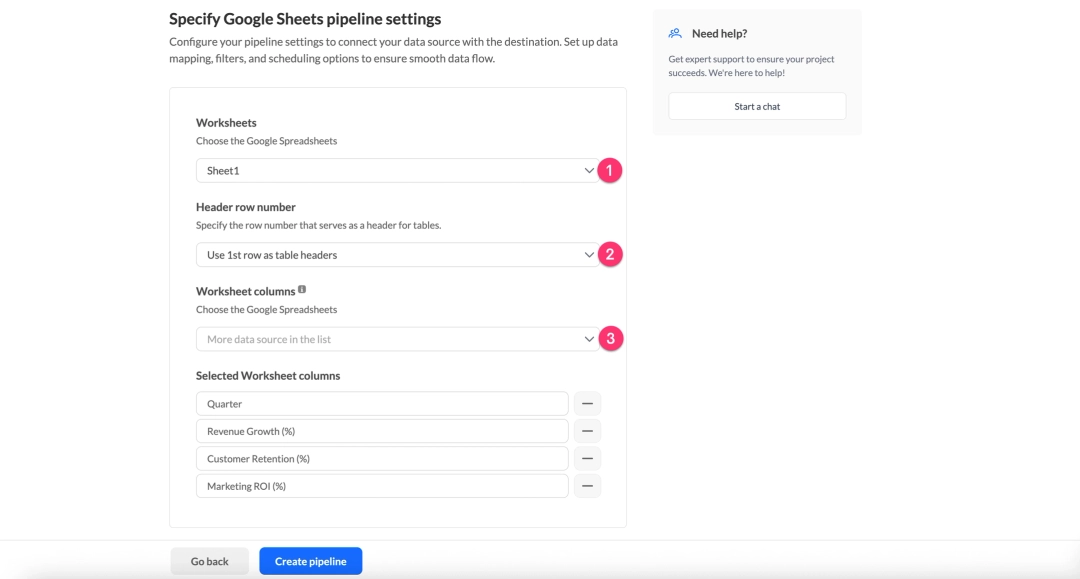Click Create pipeline
The width and height of the screenshot is (1080, 579).
click(x=310, y=560)
